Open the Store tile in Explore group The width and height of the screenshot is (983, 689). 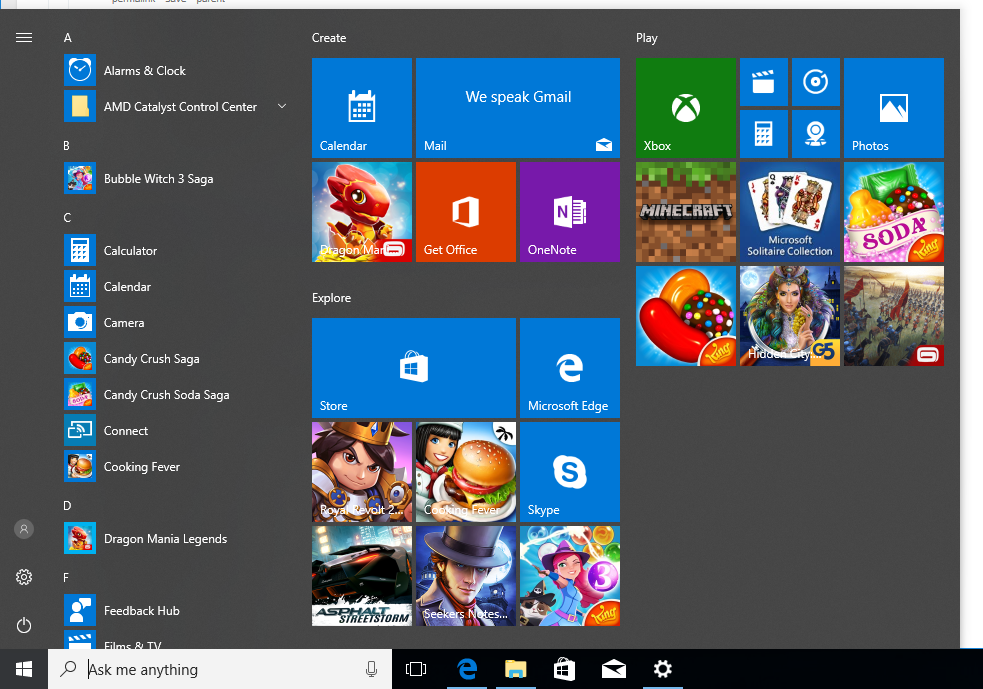pyautogui.click(x=414, y=368)
